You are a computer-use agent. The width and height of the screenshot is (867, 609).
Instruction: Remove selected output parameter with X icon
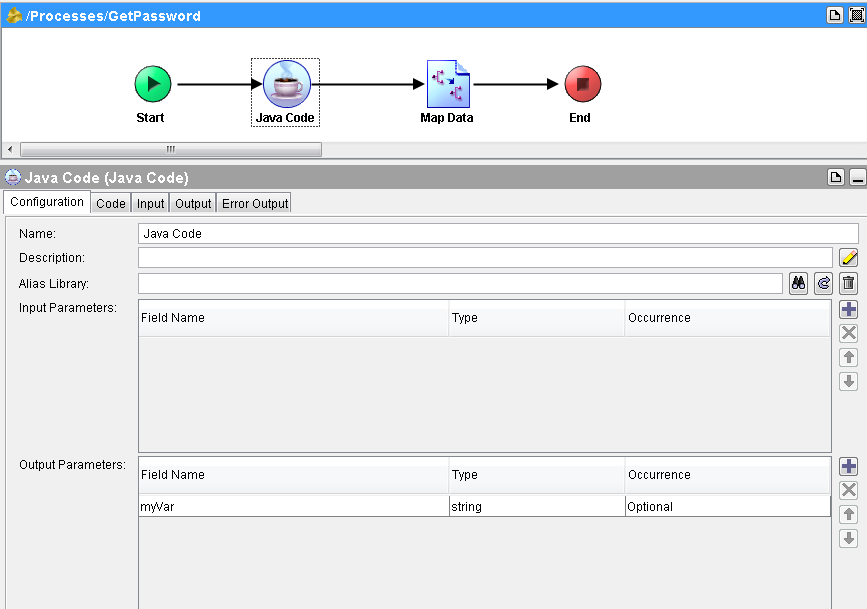pos(848,490)
